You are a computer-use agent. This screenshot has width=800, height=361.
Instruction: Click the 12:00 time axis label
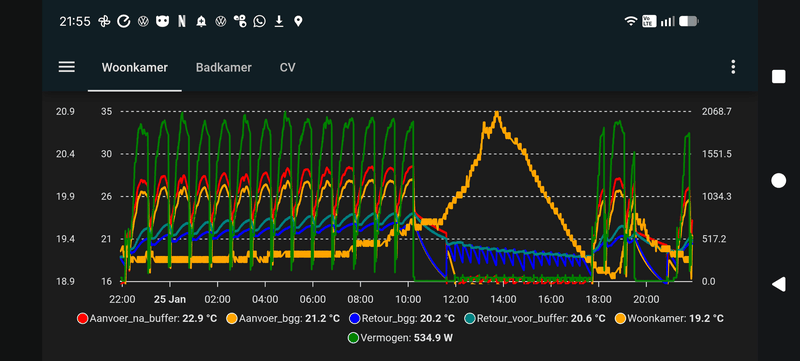[455, 299]
